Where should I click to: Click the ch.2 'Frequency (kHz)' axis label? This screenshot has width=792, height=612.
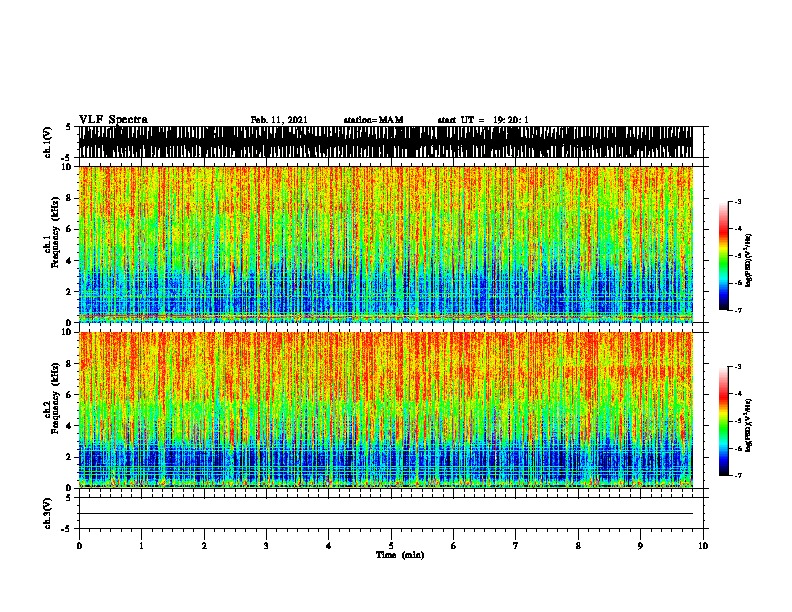(x=54, y=398)
